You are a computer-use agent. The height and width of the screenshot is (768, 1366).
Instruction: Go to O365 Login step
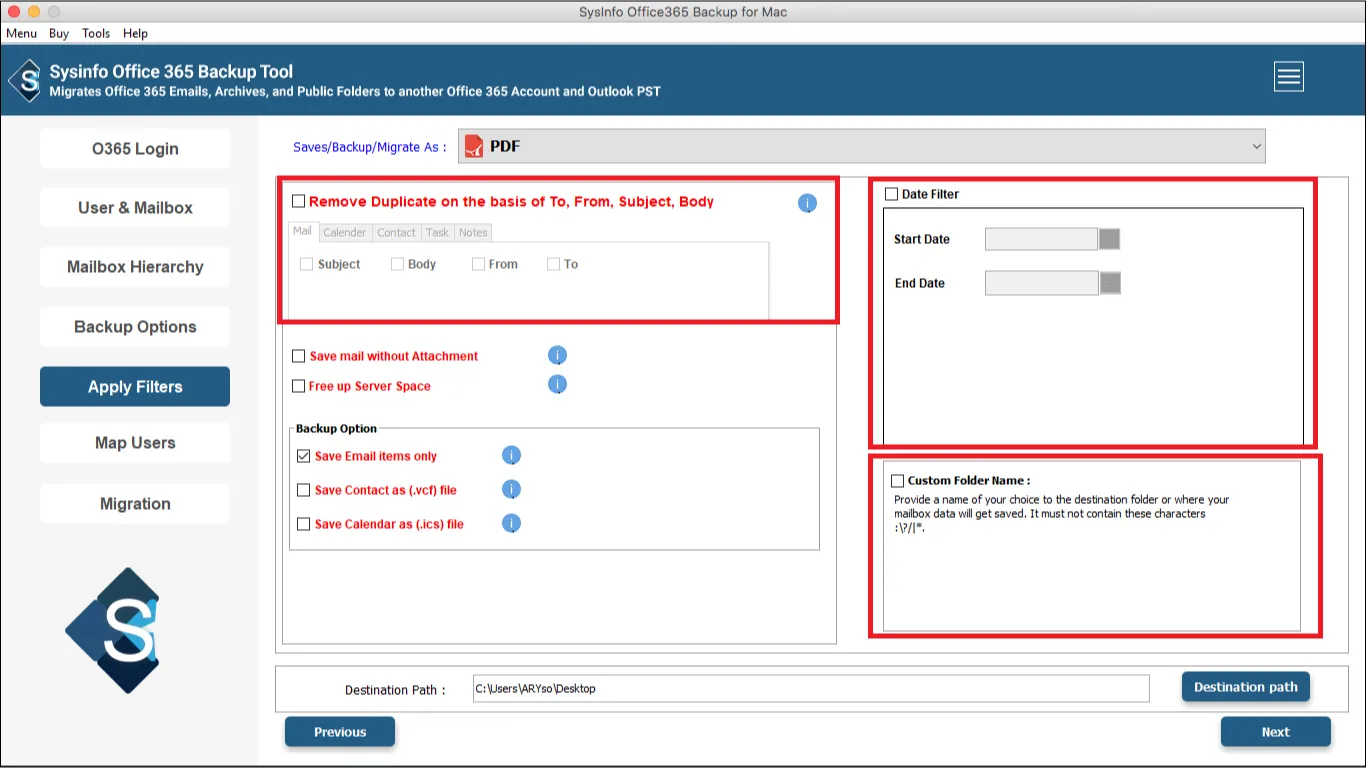point(135,149)
